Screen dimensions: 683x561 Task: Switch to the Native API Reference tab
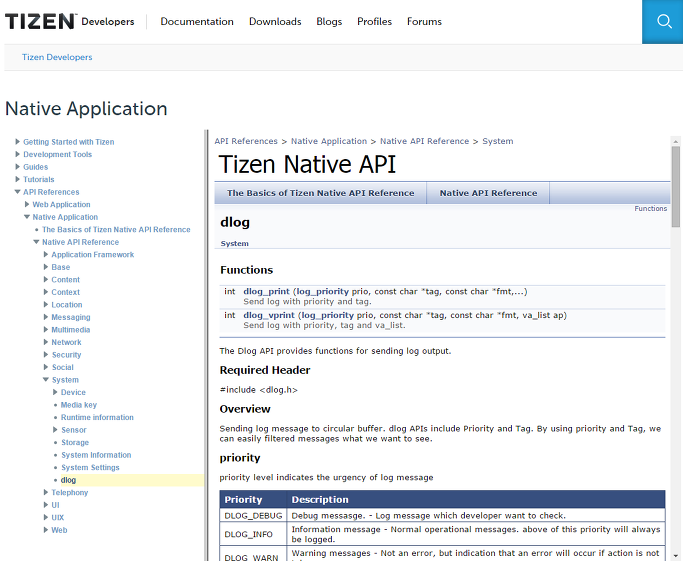(x=488, y=193)
